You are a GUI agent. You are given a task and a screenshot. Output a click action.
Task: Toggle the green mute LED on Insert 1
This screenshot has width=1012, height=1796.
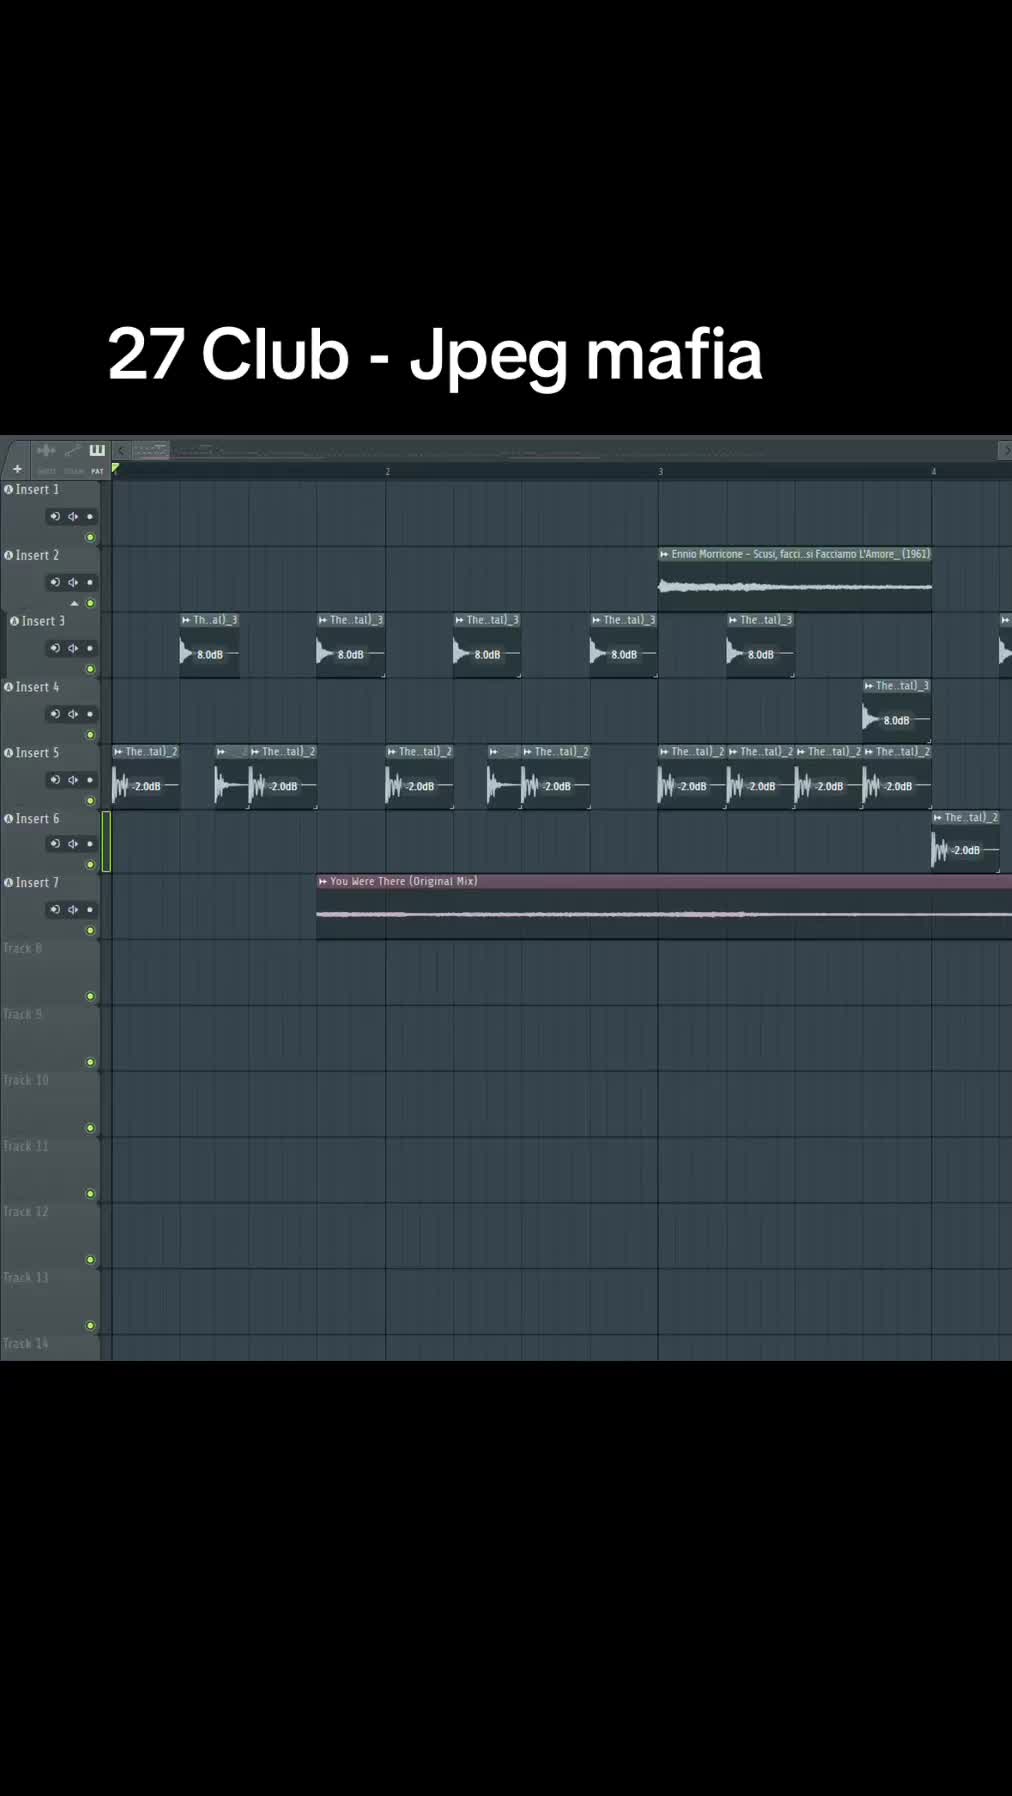90,538
